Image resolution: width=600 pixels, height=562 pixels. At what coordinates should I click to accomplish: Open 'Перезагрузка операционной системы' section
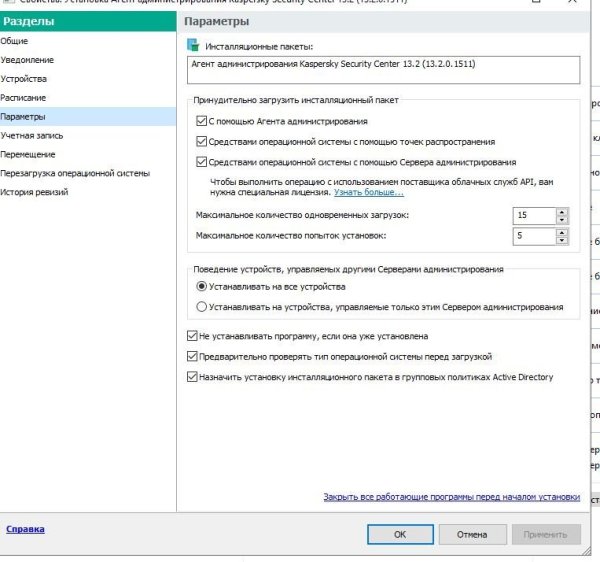pos(88,173)
